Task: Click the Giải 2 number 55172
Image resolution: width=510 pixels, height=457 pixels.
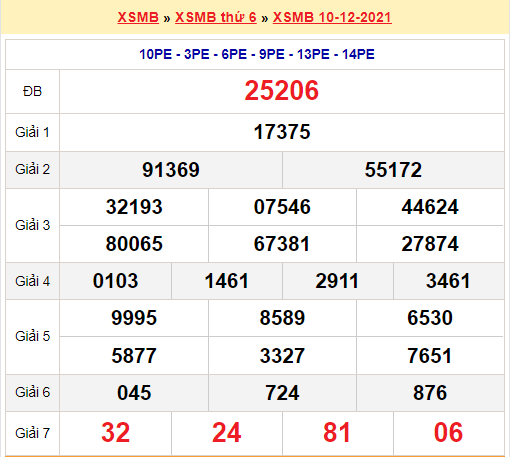Action: (x=393, y=169)
